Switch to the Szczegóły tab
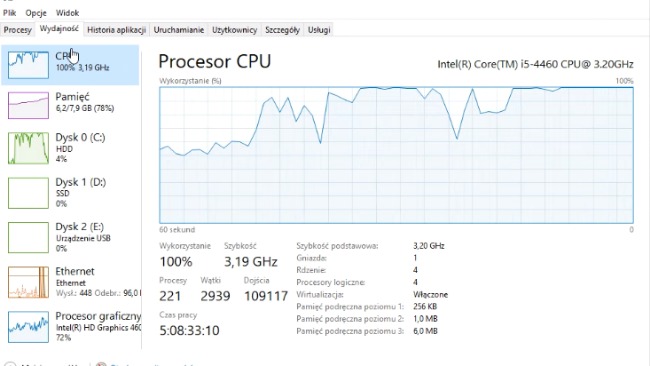 (282, 30)
